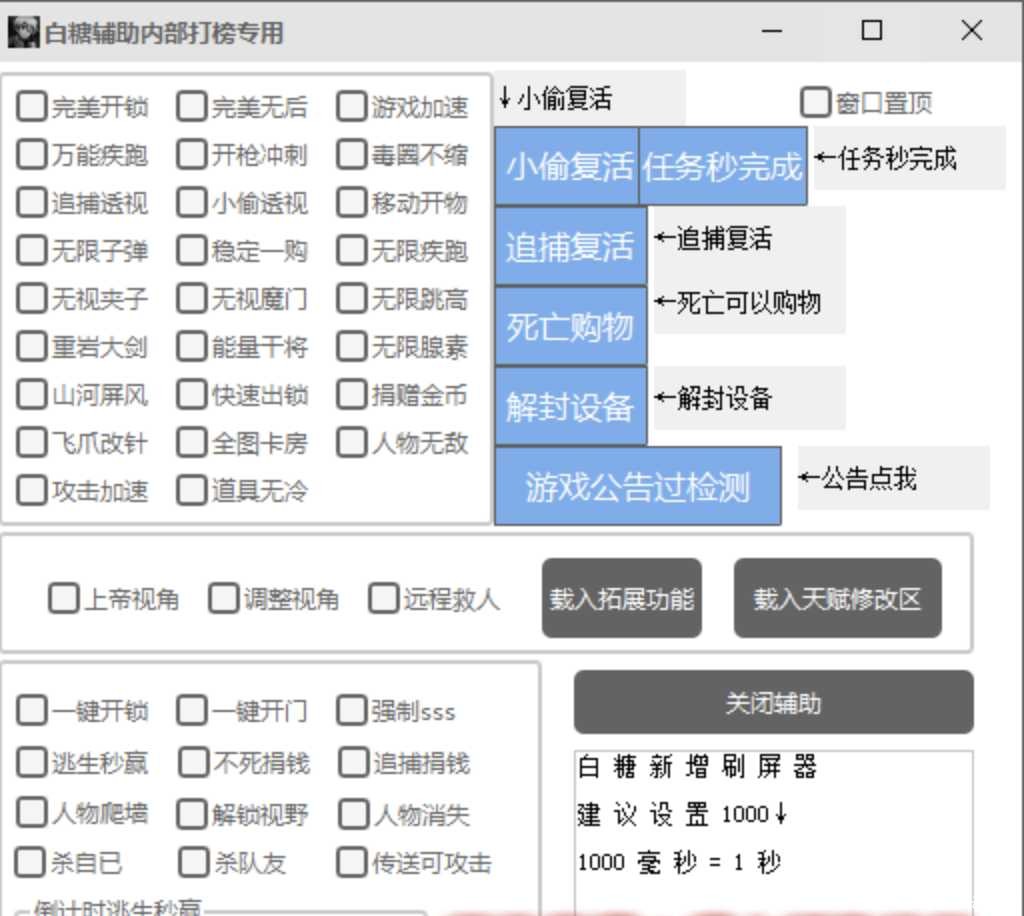Viewport: 1024px width, 916px height.
Task: Check 不死捐钱 box
Action: pyautogui.click(x=194, y=762)
